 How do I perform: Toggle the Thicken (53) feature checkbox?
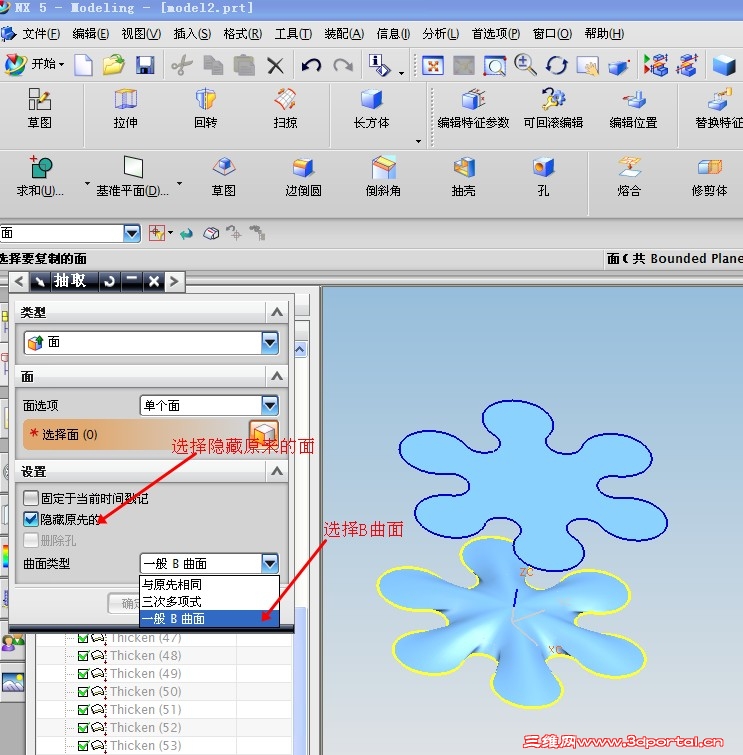click(x=83, y=745)
